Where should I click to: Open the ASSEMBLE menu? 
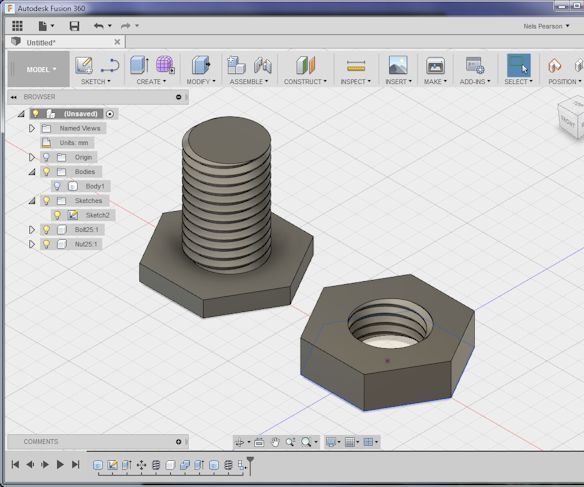pos(248,82)
